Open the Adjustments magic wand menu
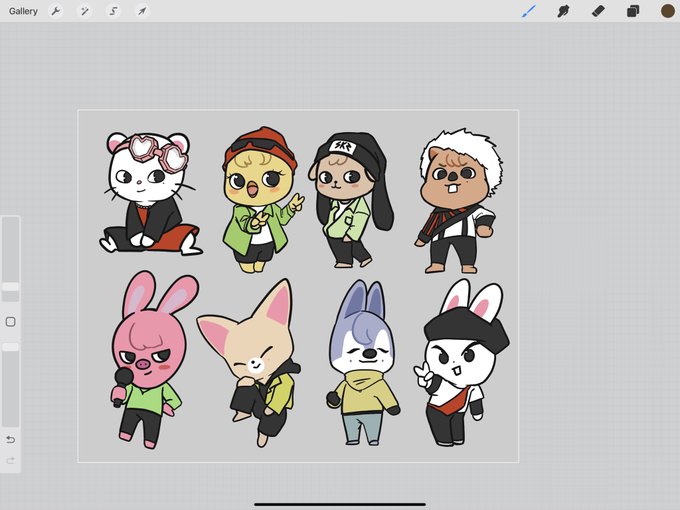The height and width of the screenshot is (510, 680). pos(84,11)
